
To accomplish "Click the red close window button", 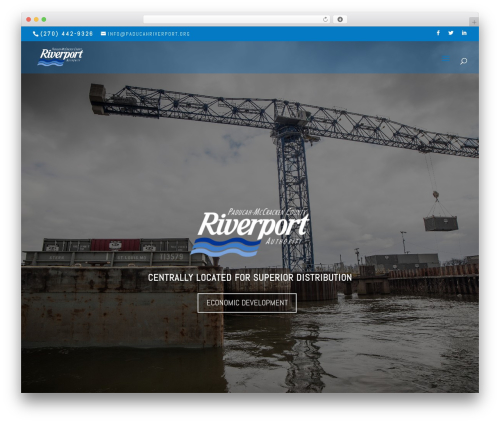I will coord(29,20).
